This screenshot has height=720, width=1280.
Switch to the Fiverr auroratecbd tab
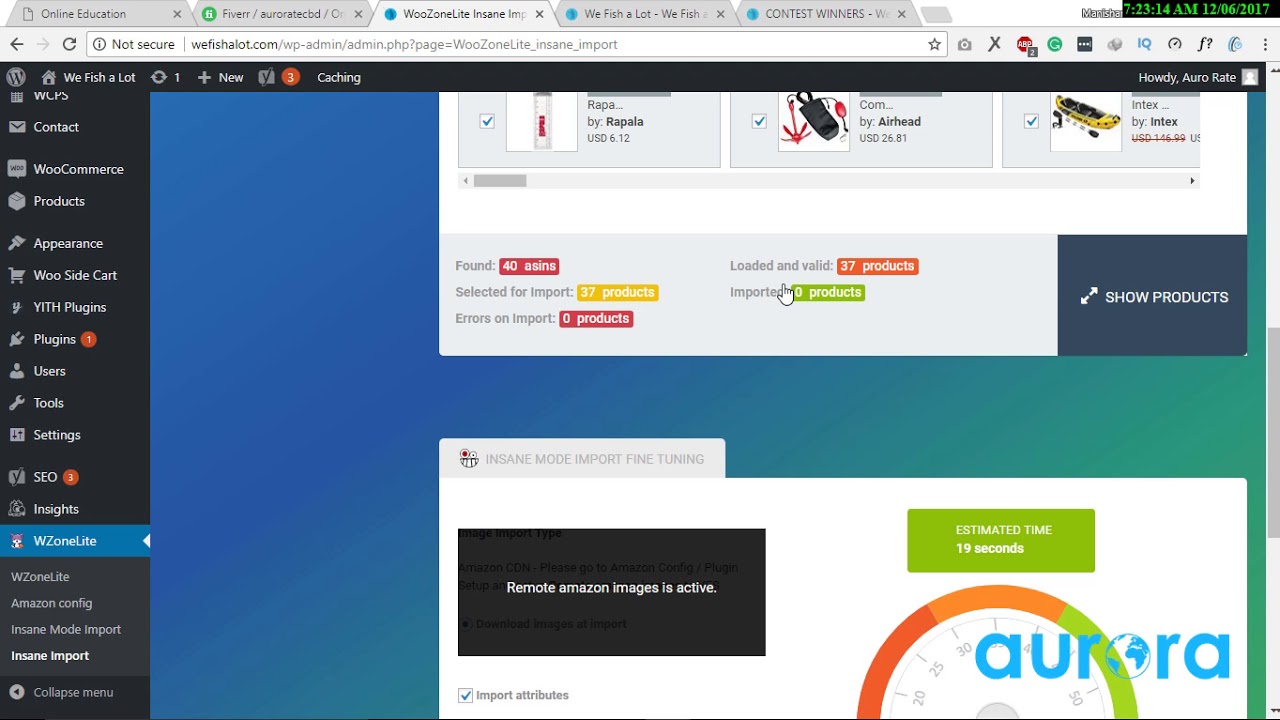coord(282,14)
